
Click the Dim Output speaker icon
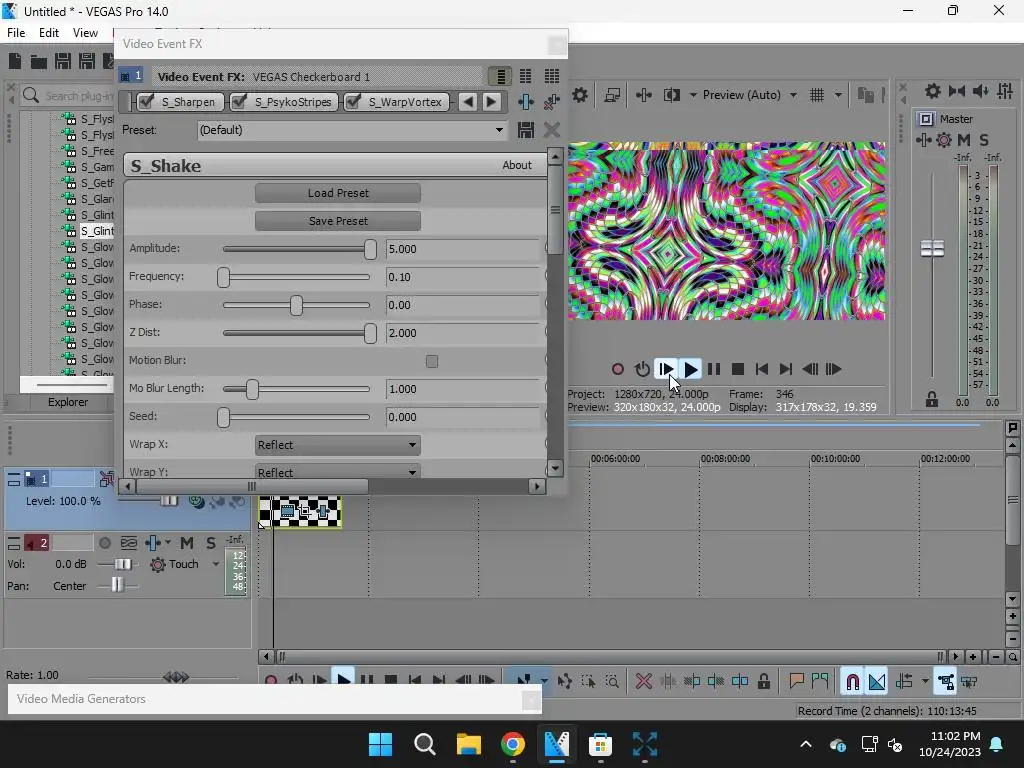click(x=980, y=91)
